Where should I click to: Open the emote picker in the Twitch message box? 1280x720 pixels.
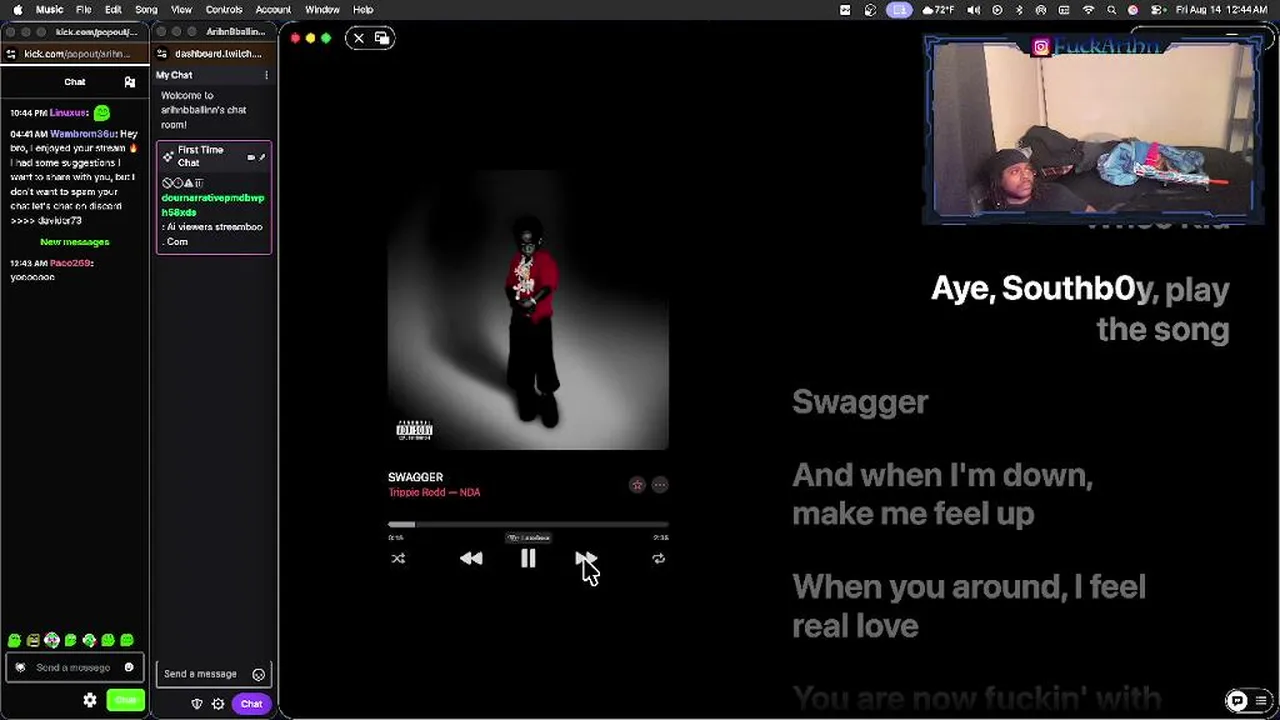259,675
